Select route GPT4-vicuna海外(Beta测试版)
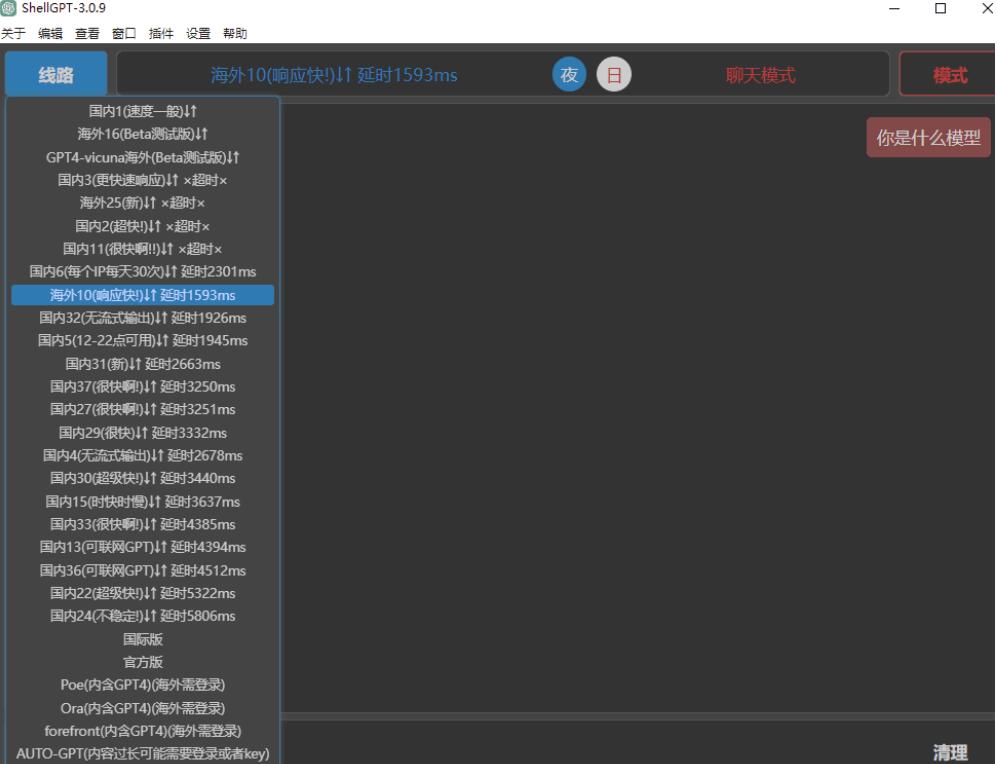The height and width of the screenshot is (764, 997). tap(142, 157)
